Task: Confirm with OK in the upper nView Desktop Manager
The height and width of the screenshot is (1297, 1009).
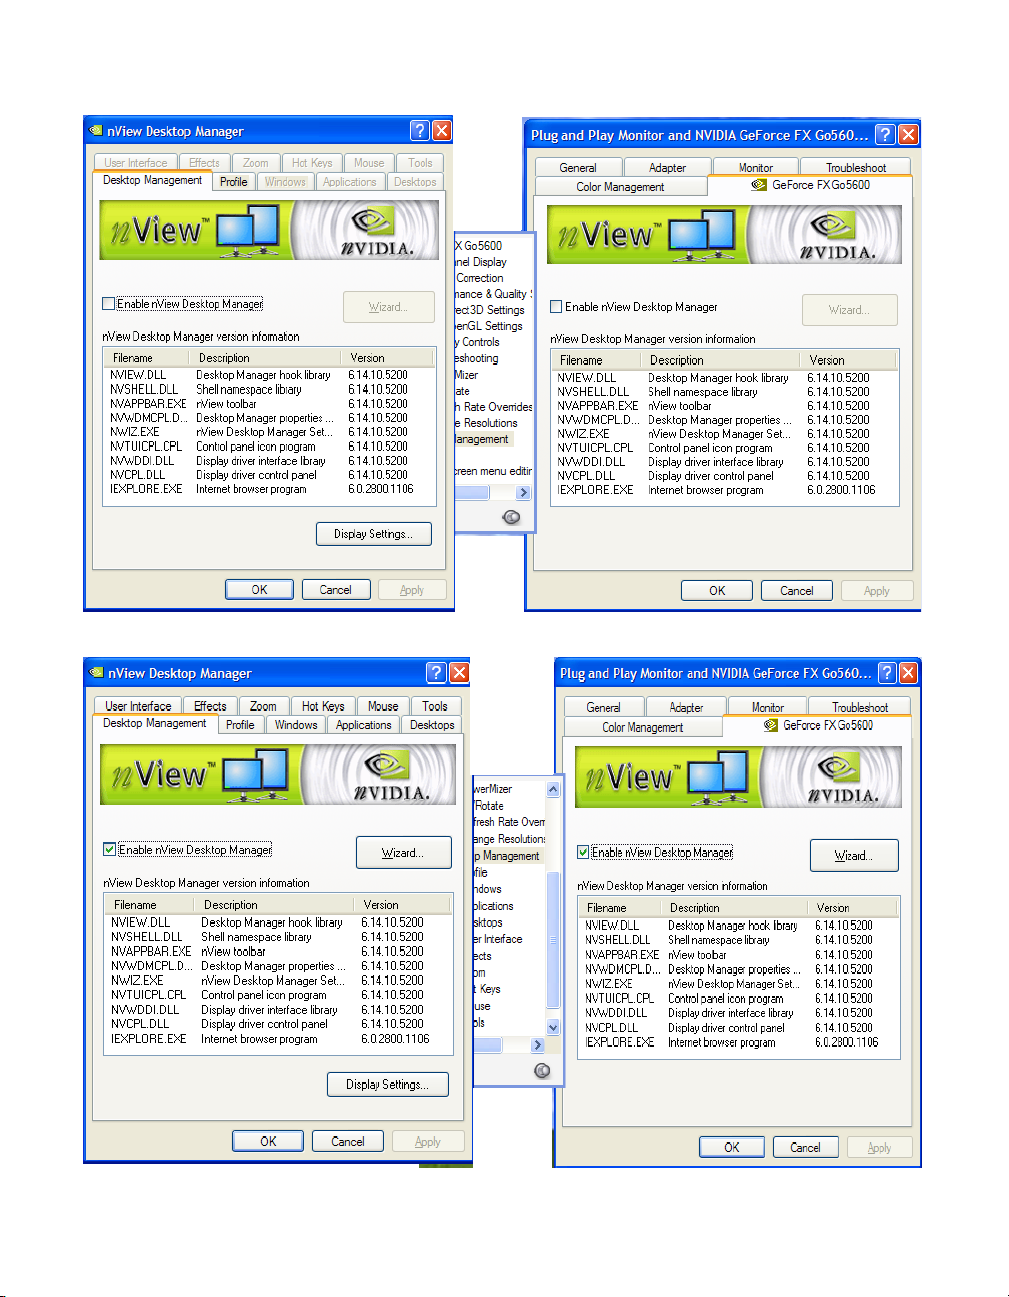Action: [259, 590]
